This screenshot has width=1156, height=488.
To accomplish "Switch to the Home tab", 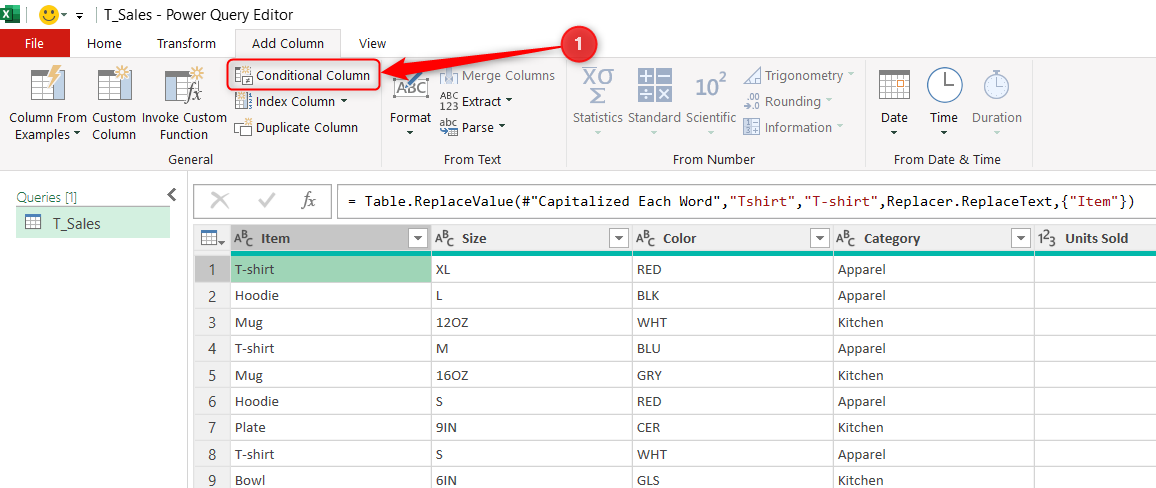I will 104,43.
